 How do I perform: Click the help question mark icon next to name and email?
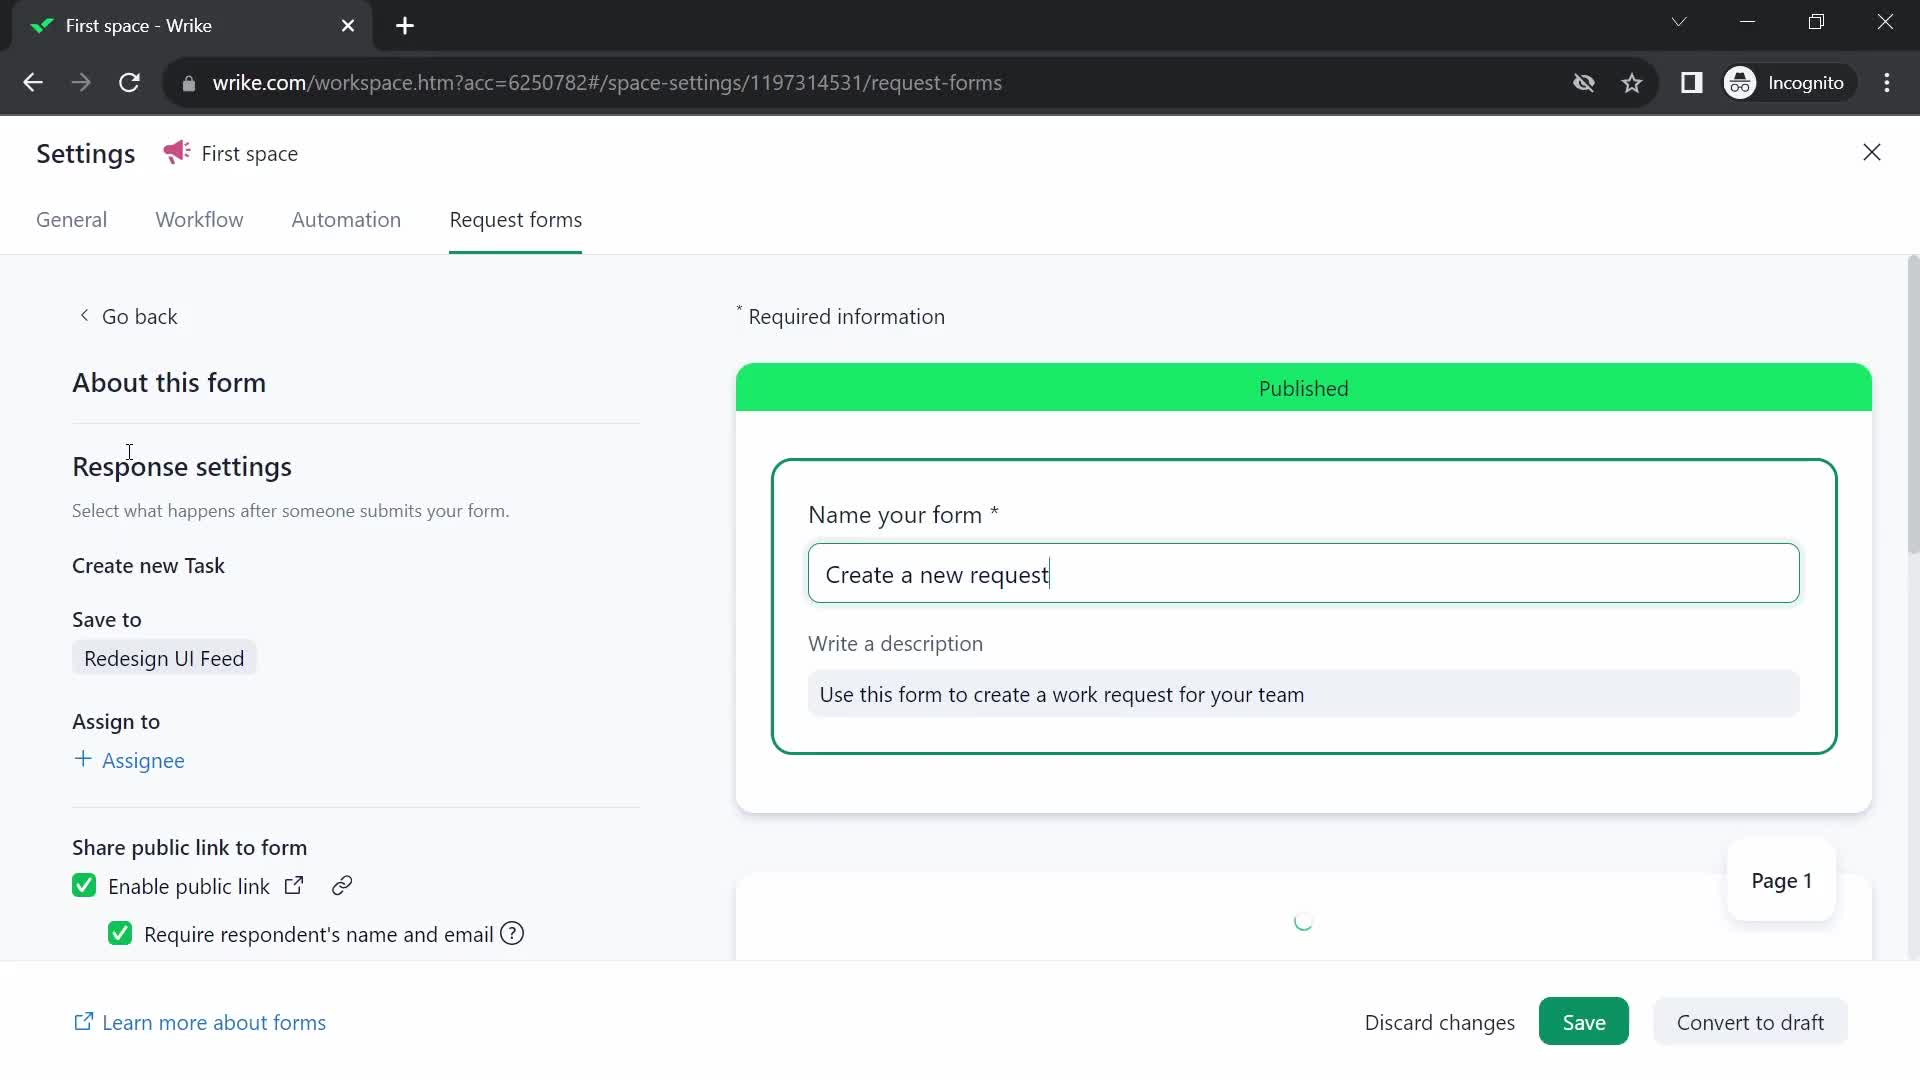(x=512, y=934)
